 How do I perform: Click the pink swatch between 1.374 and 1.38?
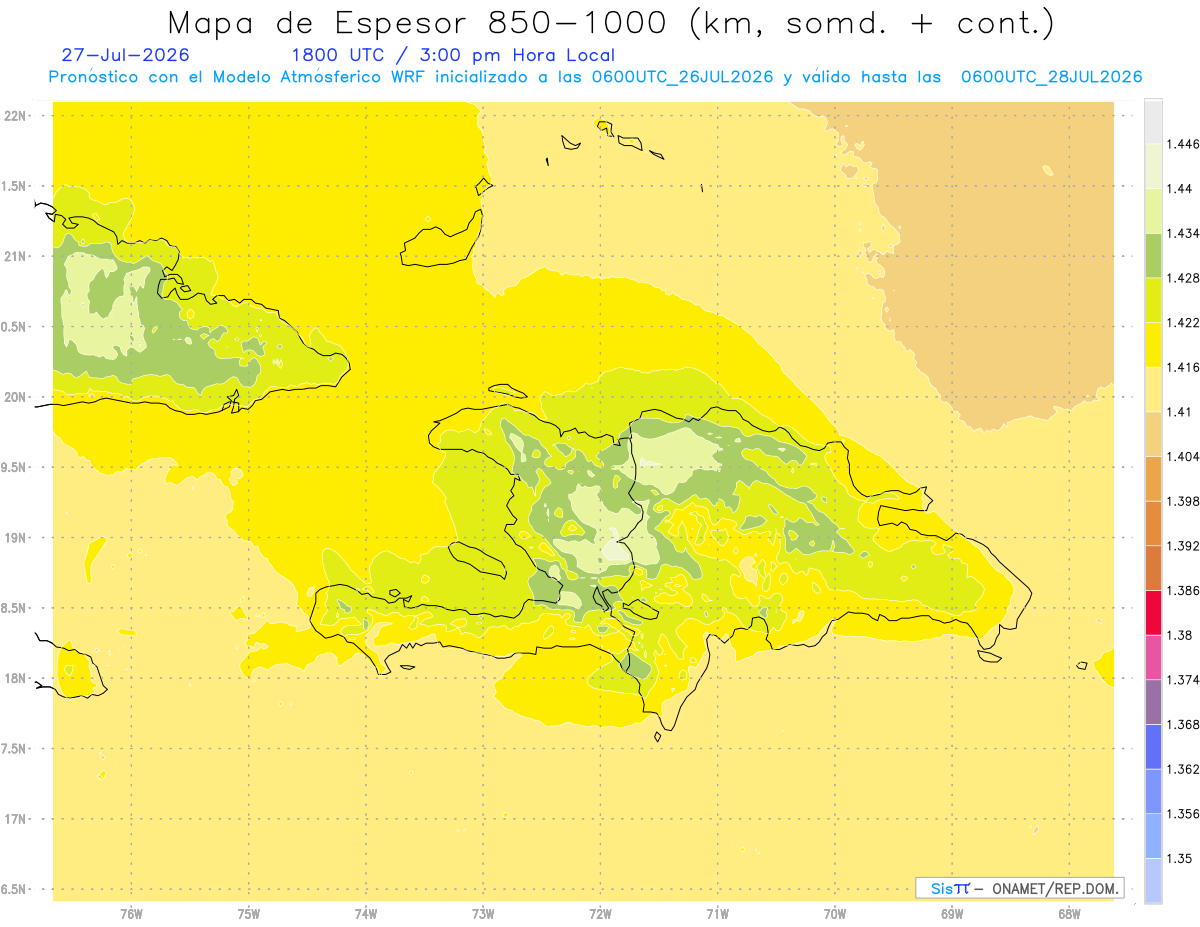pyautogui.click(x=1153, y=657)
